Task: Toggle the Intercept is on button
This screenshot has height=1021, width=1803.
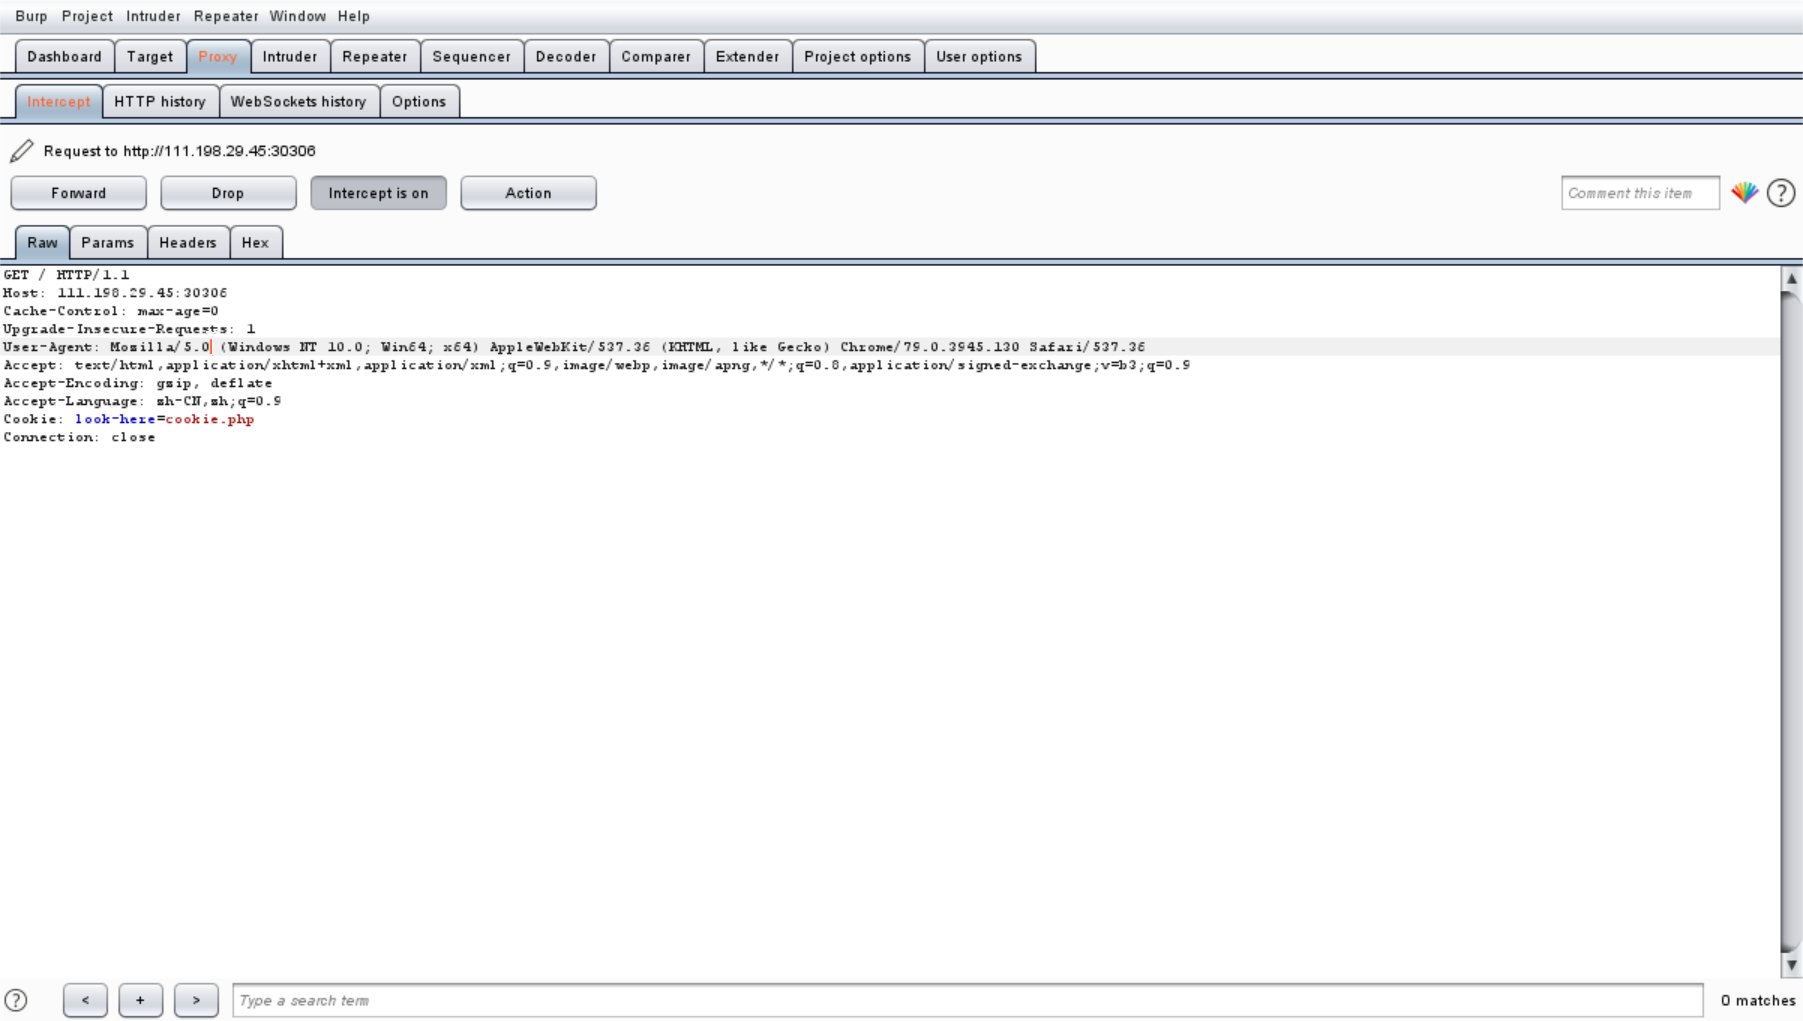Action: tap(378, 193)
